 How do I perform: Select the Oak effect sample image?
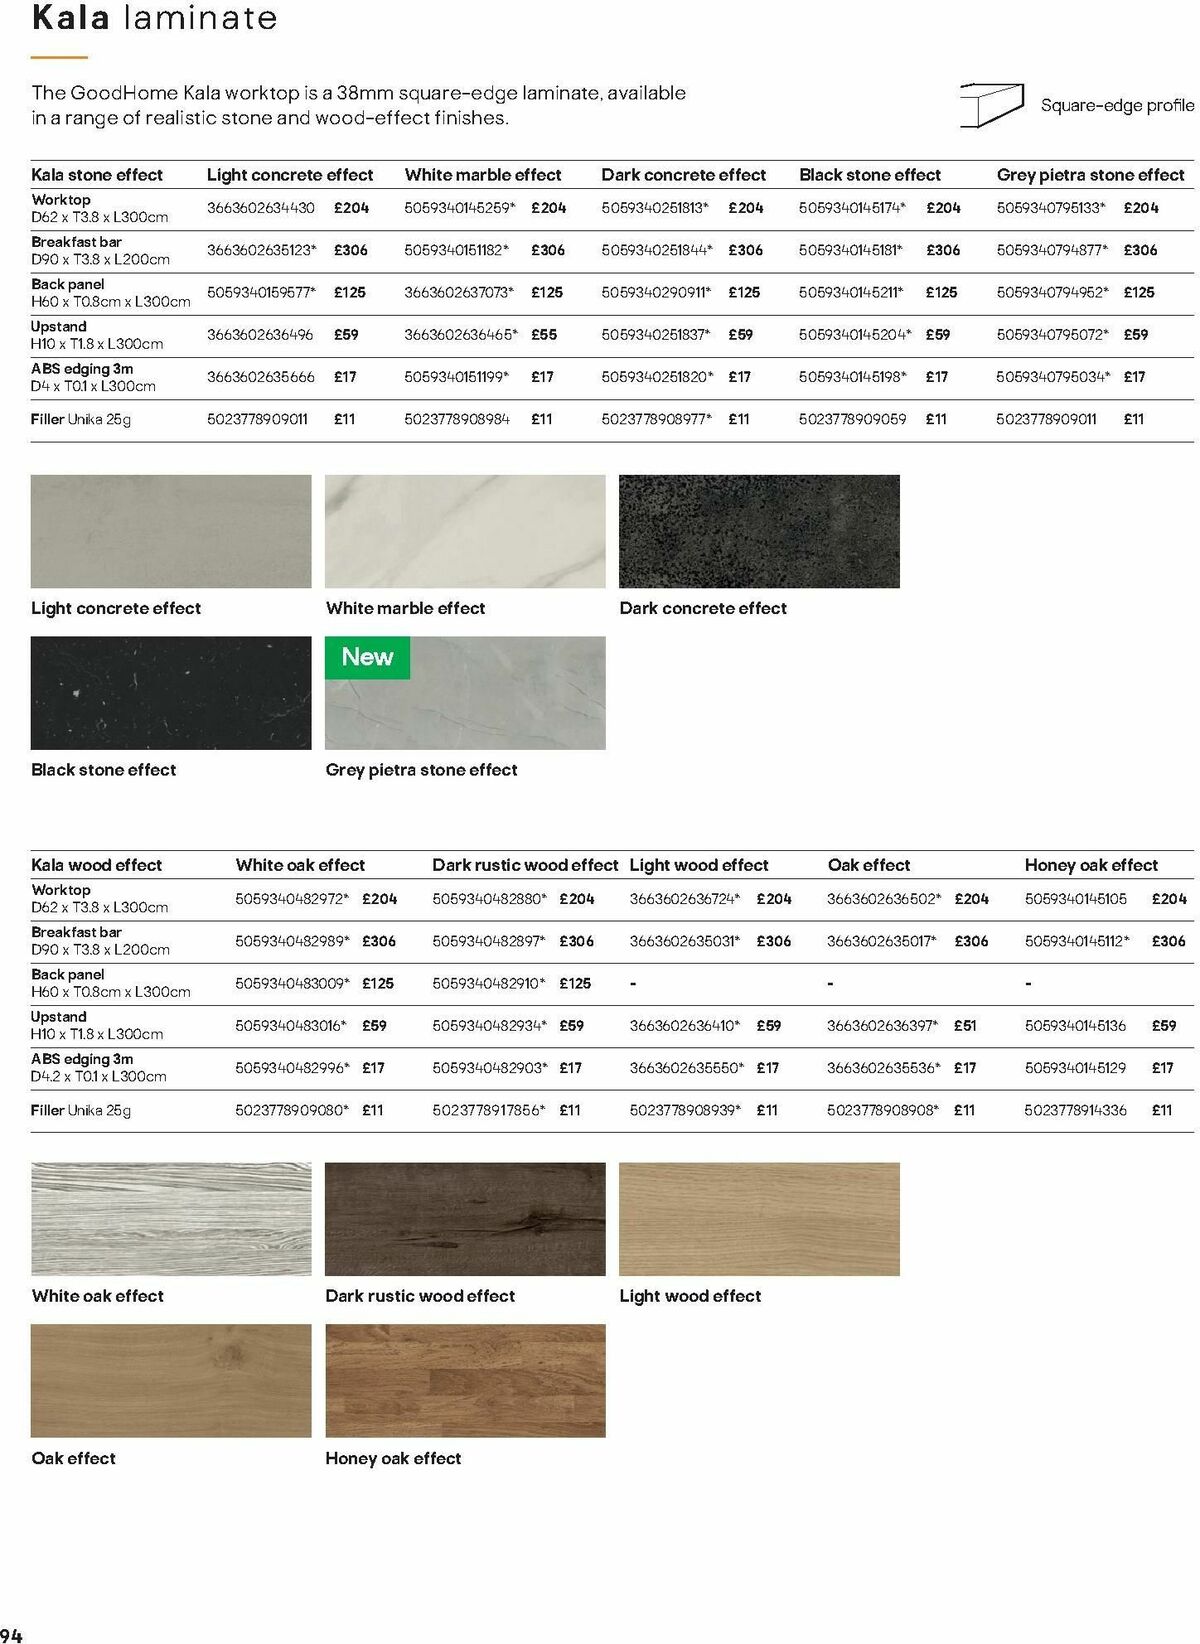(x=171, y=1381)
